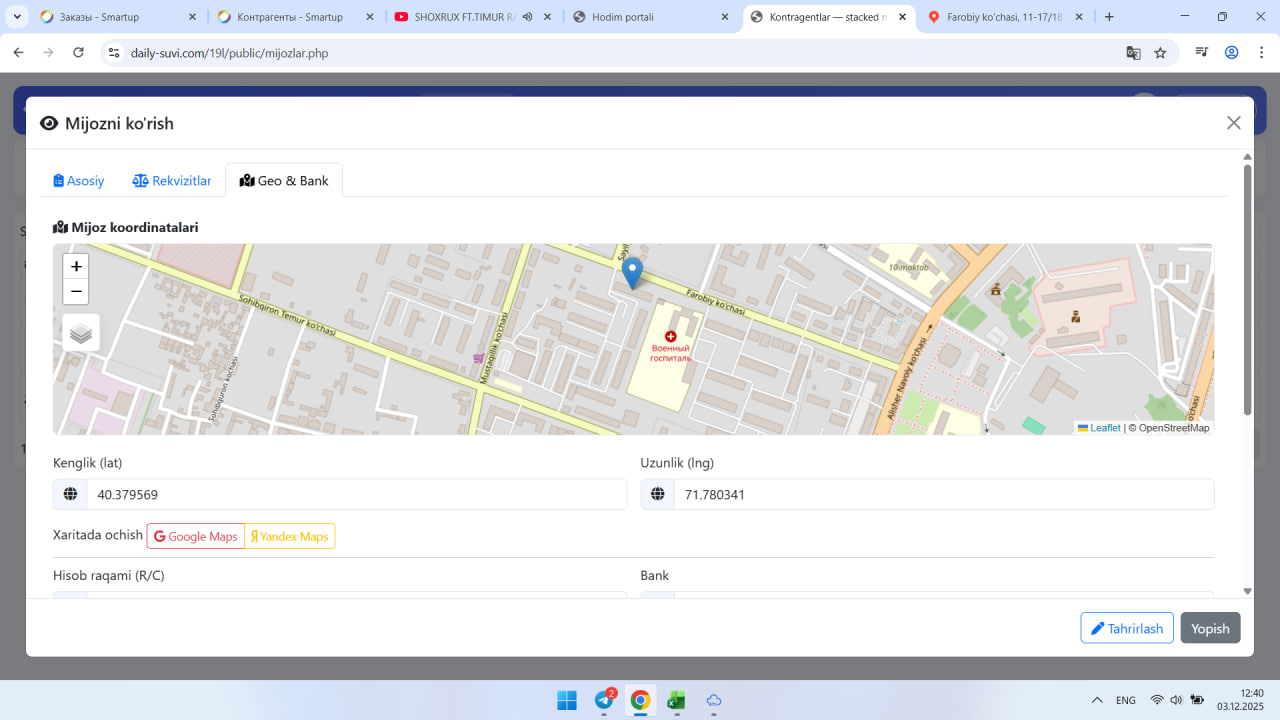Open the cloud app in the taskbar
Viewport: 1280px width, 720px height.
[x=713, y=700]
